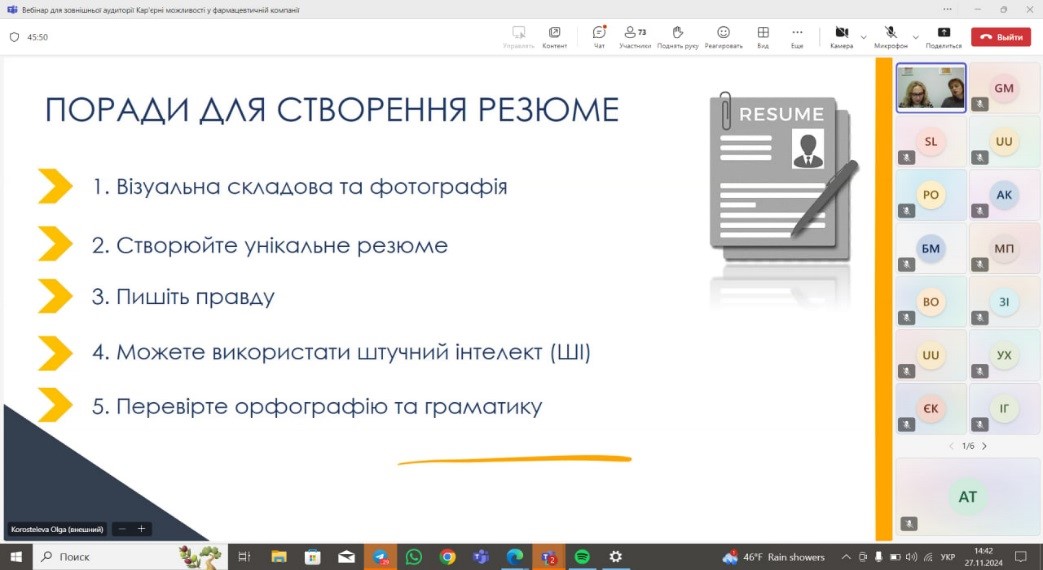1043x570 pixels.
Task: Expand microphone options dropdown arrow
Action: click(915, 37)
